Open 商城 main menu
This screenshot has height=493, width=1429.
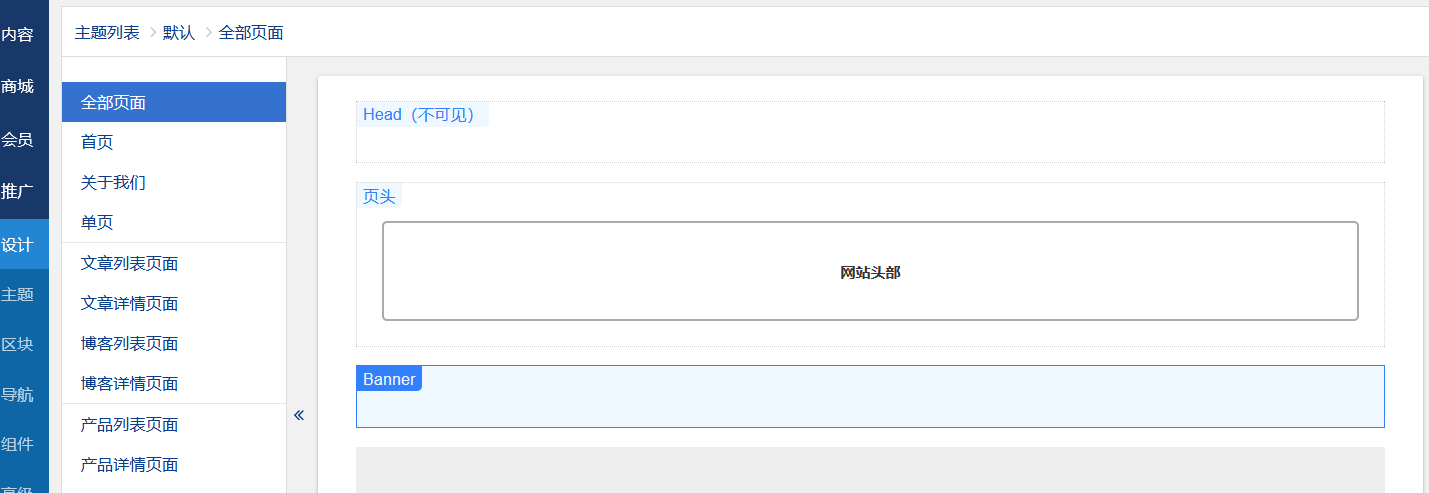[x=18, y=87]
